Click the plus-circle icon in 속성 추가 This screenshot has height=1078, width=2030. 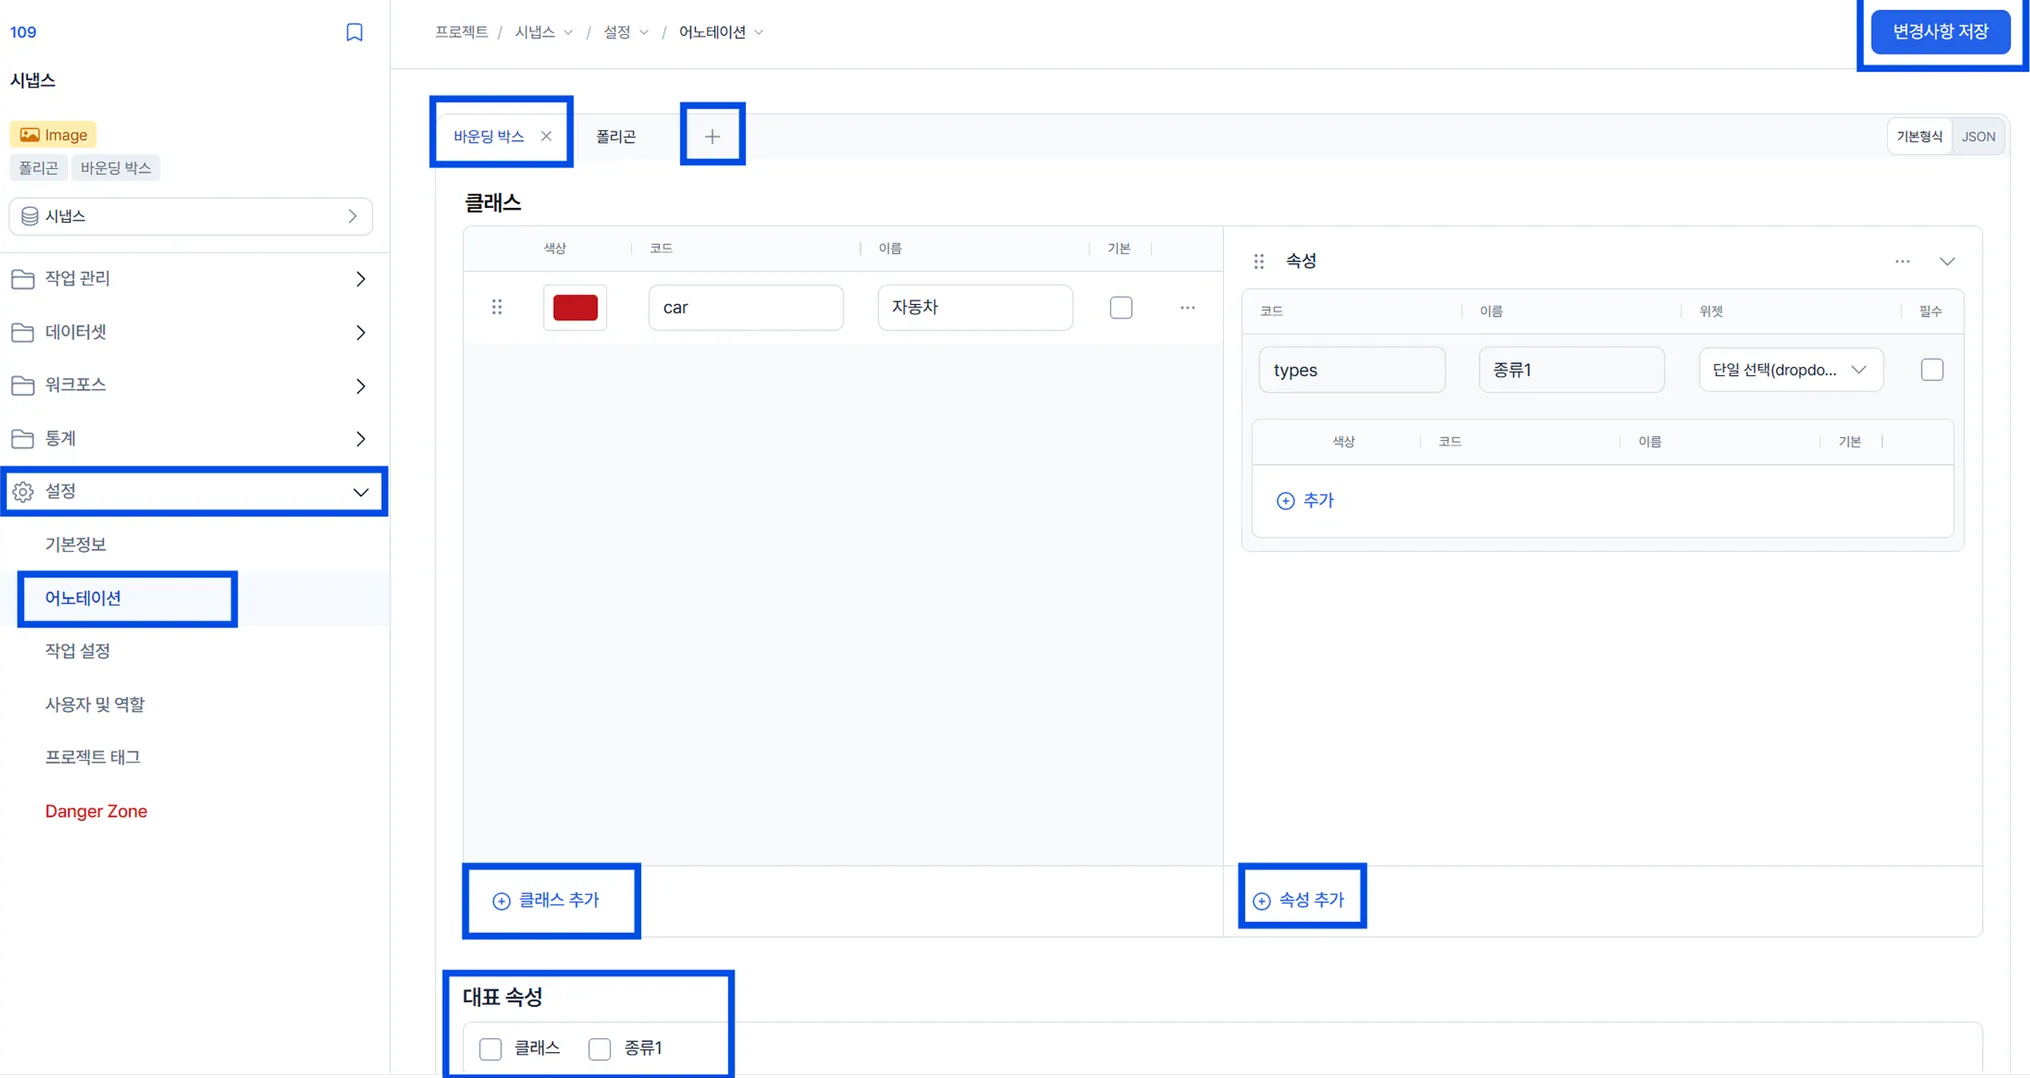tap(1262, 901)
